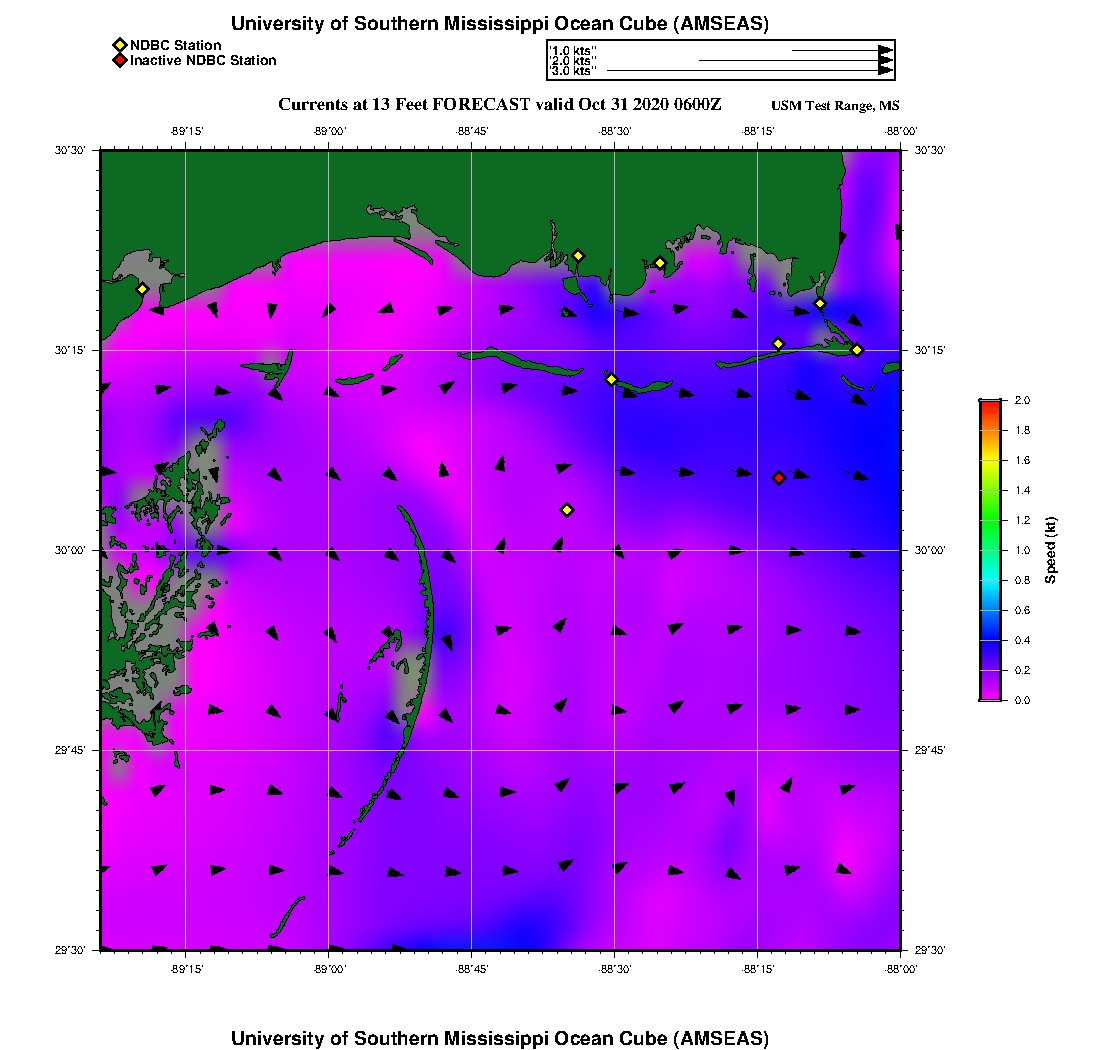Select the red inactive station marker on the map
Screen dimensions: 1100x1050
779,478
